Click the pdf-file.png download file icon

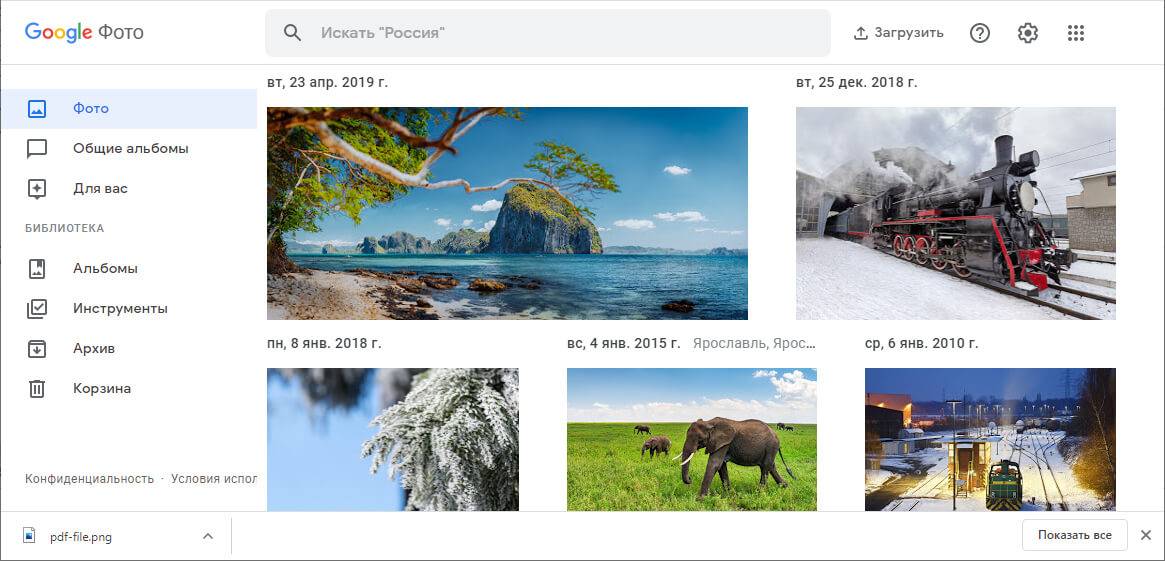coord(29,536)
